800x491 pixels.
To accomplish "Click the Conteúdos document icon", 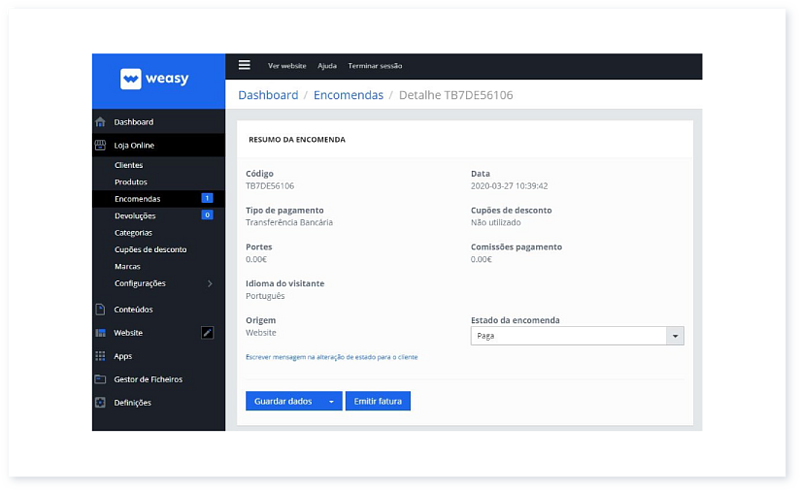I will pyautogui.click(x=101, y=309).
